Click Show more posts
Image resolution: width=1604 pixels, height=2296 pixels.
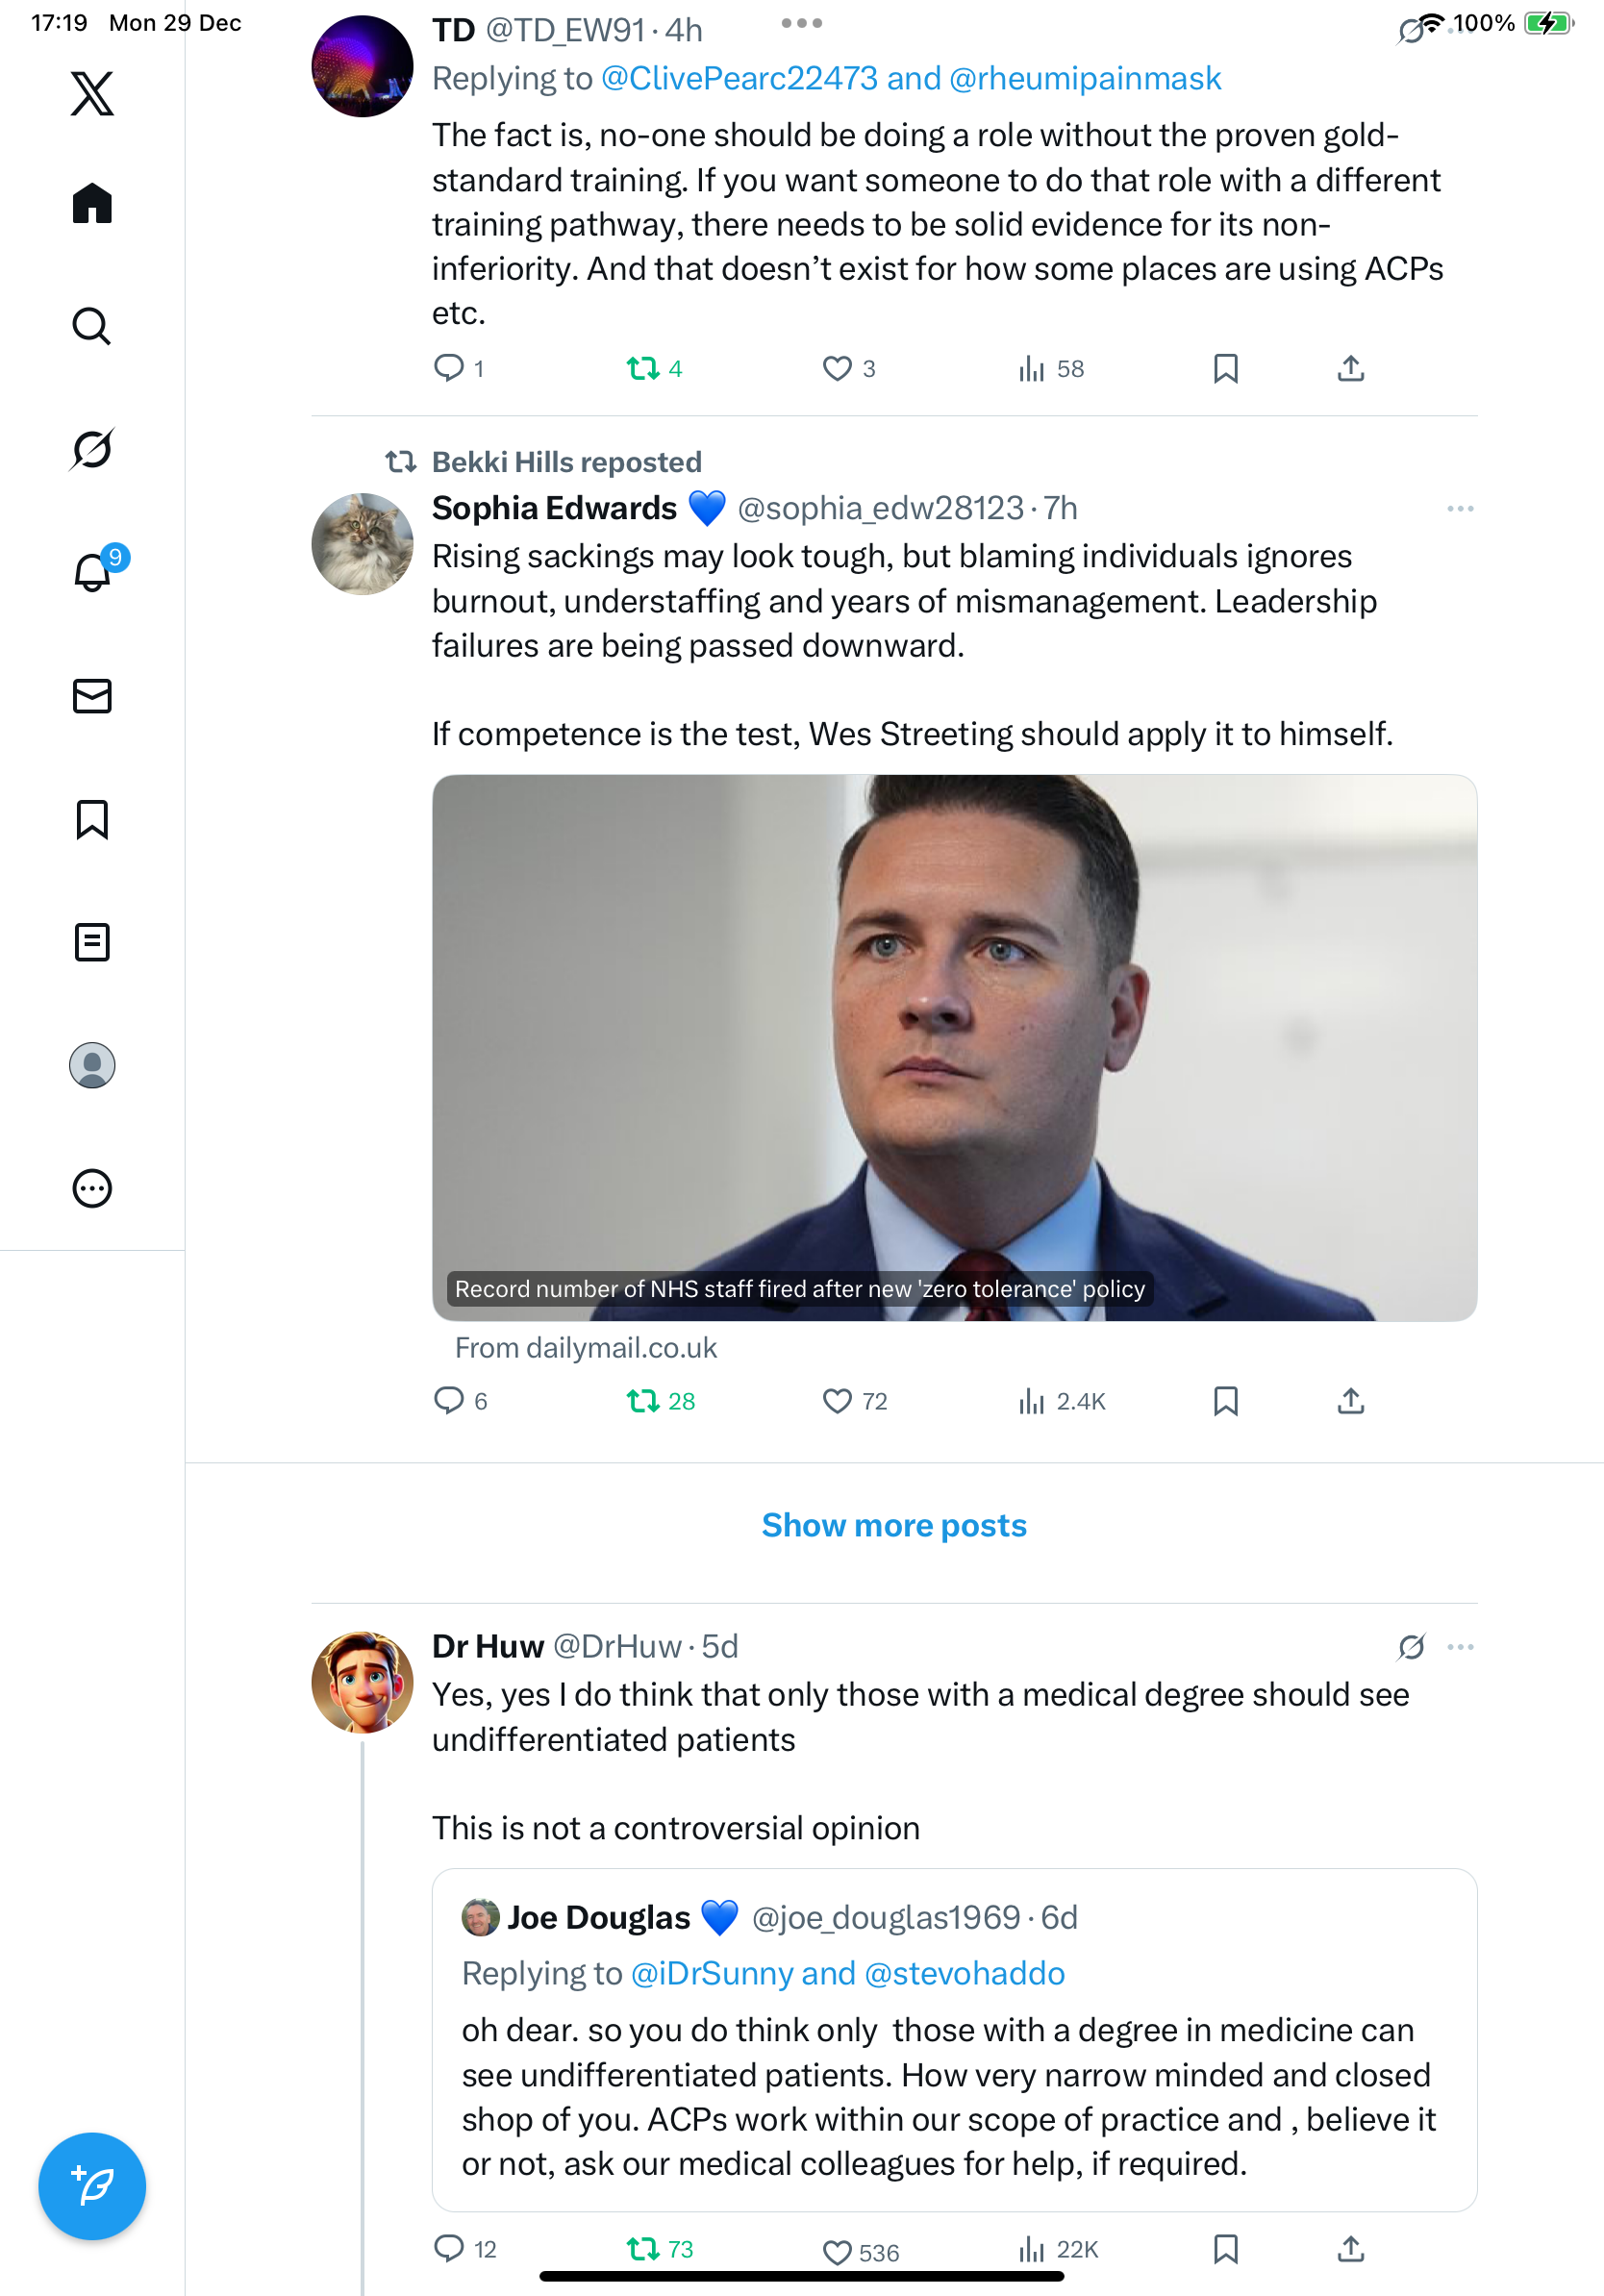894,1525
